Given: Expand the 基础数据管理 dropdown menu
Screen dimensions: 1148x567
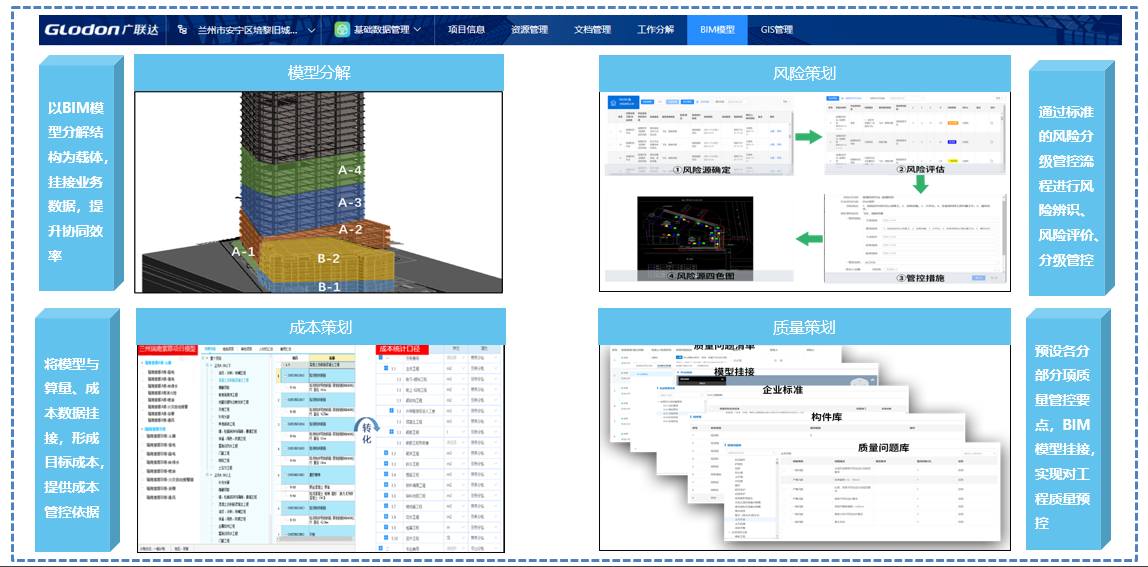Looking at the screenshot, I should 417,30.
